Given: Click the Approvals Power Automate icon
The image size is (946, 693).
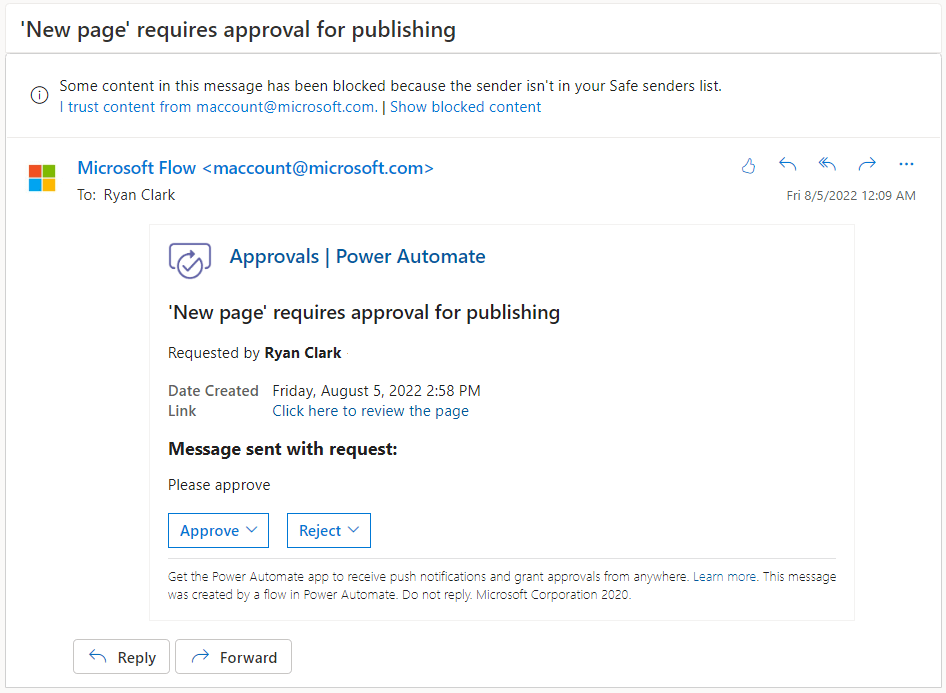Looking at the screenshot, I should tap(189, 260).
